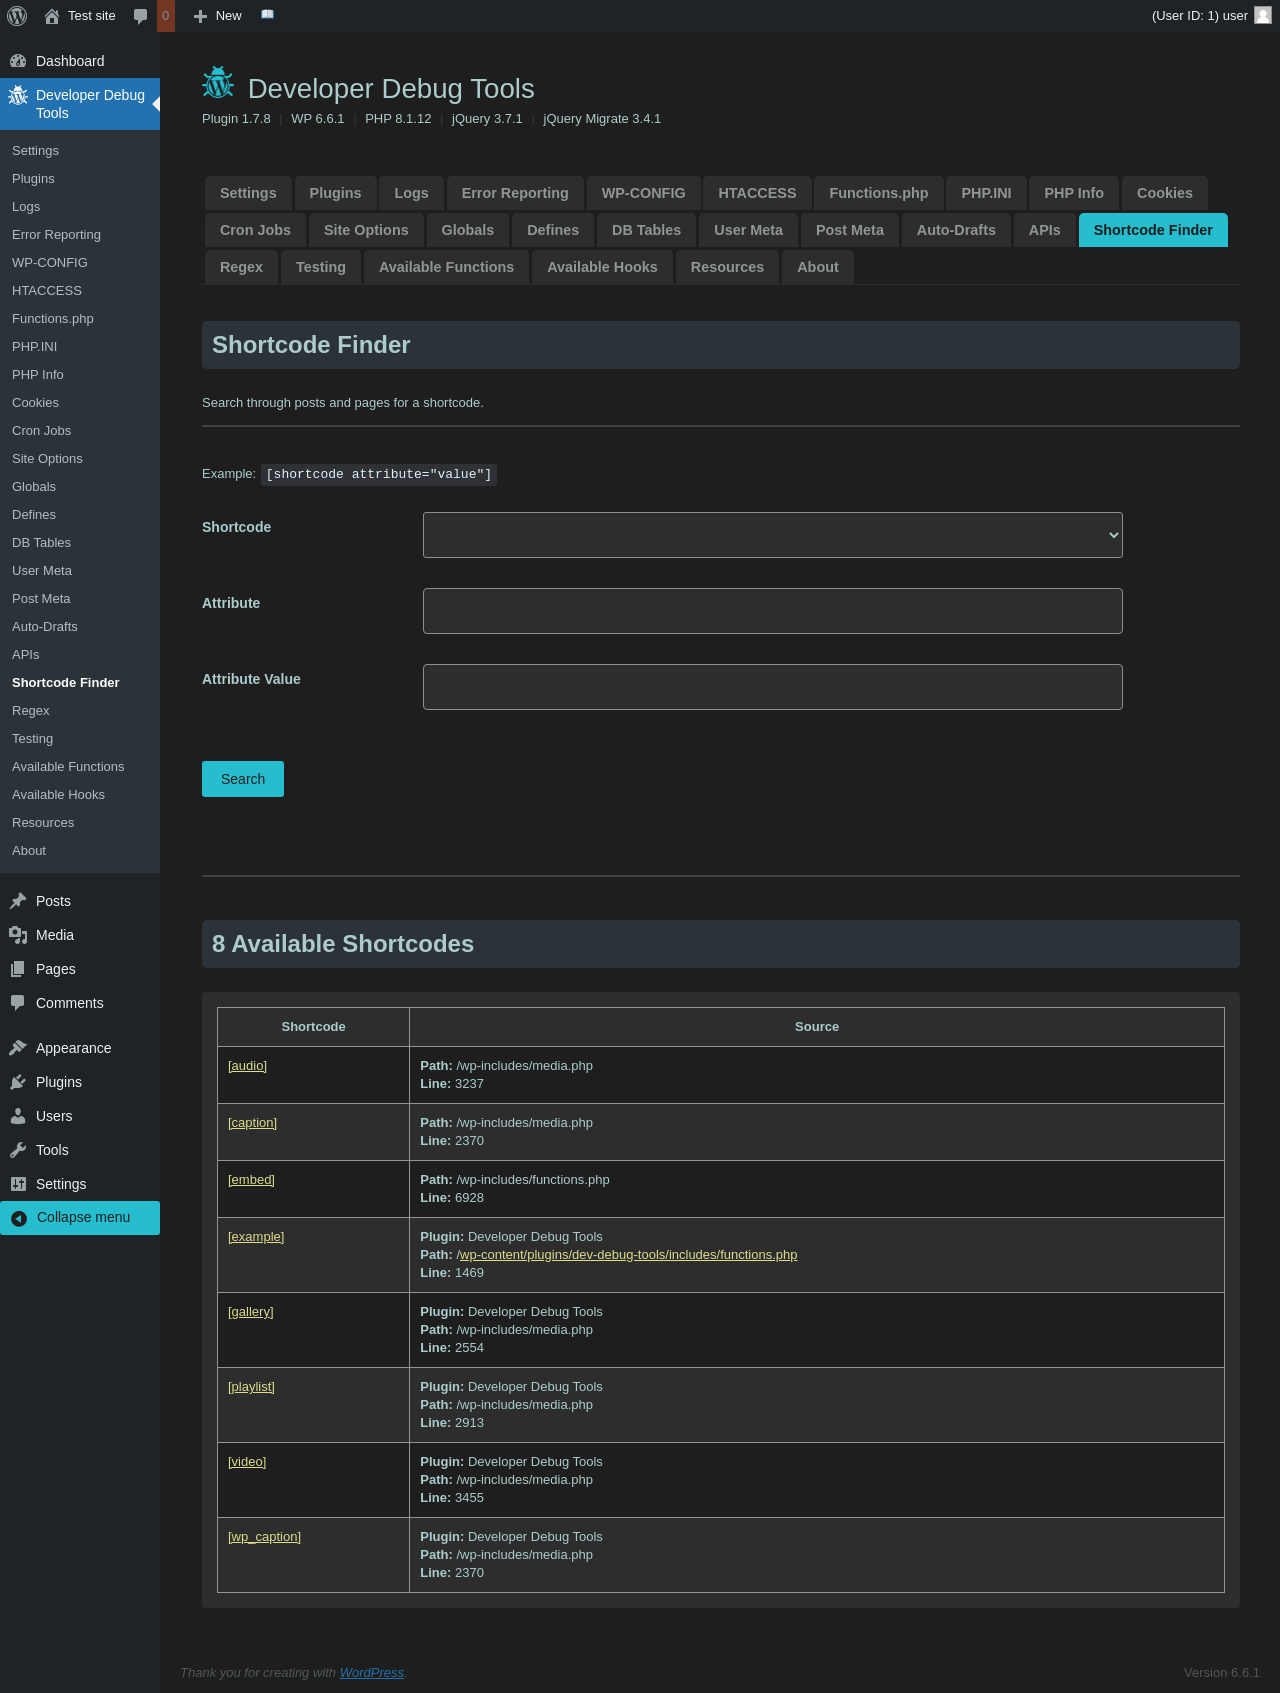Viewport: 1280px width, 1693px height.
Task: Open the Test site home icon
Action: point(52,16)
